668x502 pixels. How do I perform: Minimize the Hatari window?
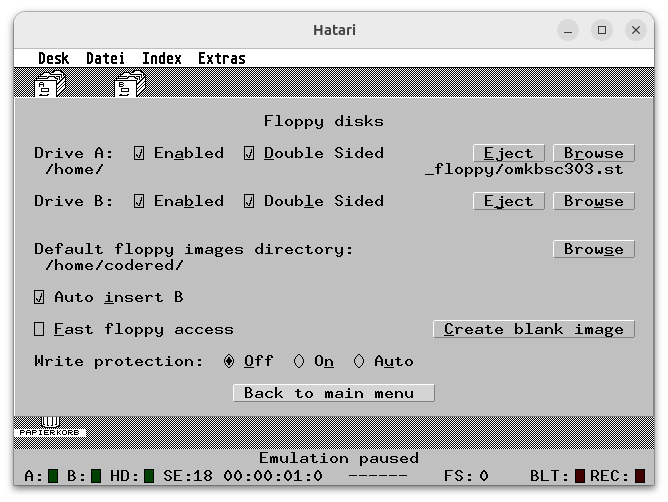(x=568, y=30)
